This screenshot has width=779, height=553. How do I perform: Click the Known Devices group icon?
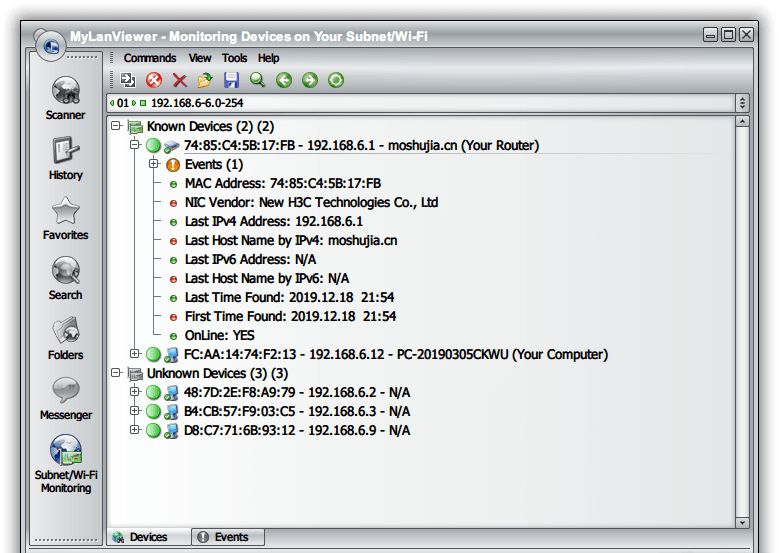[x=135, y=127]
